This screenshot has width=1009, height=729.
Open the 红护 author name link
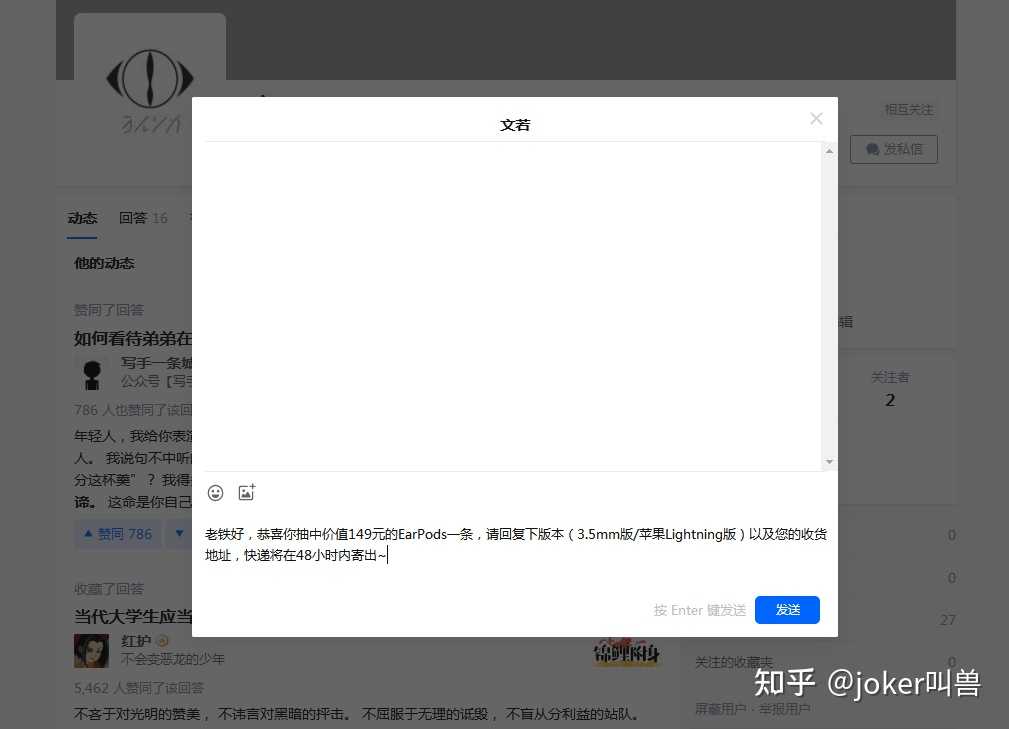click(136, 641)
